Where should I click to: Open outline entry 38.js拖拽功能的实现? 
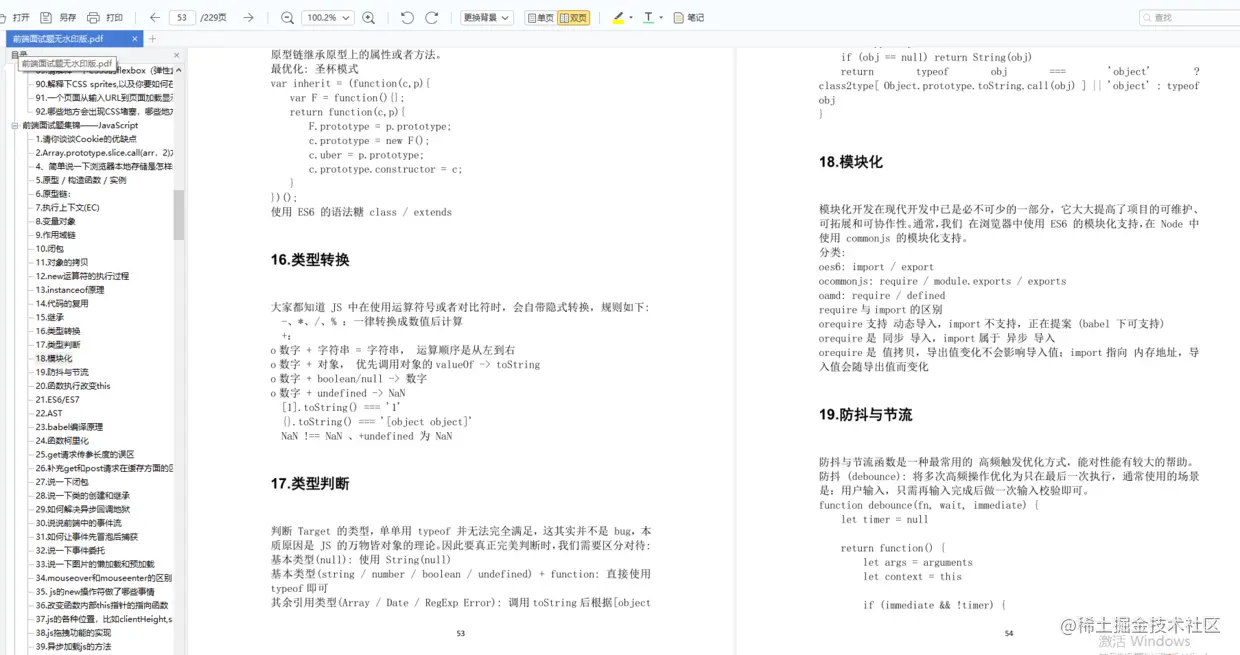click(x=74, y=633)
